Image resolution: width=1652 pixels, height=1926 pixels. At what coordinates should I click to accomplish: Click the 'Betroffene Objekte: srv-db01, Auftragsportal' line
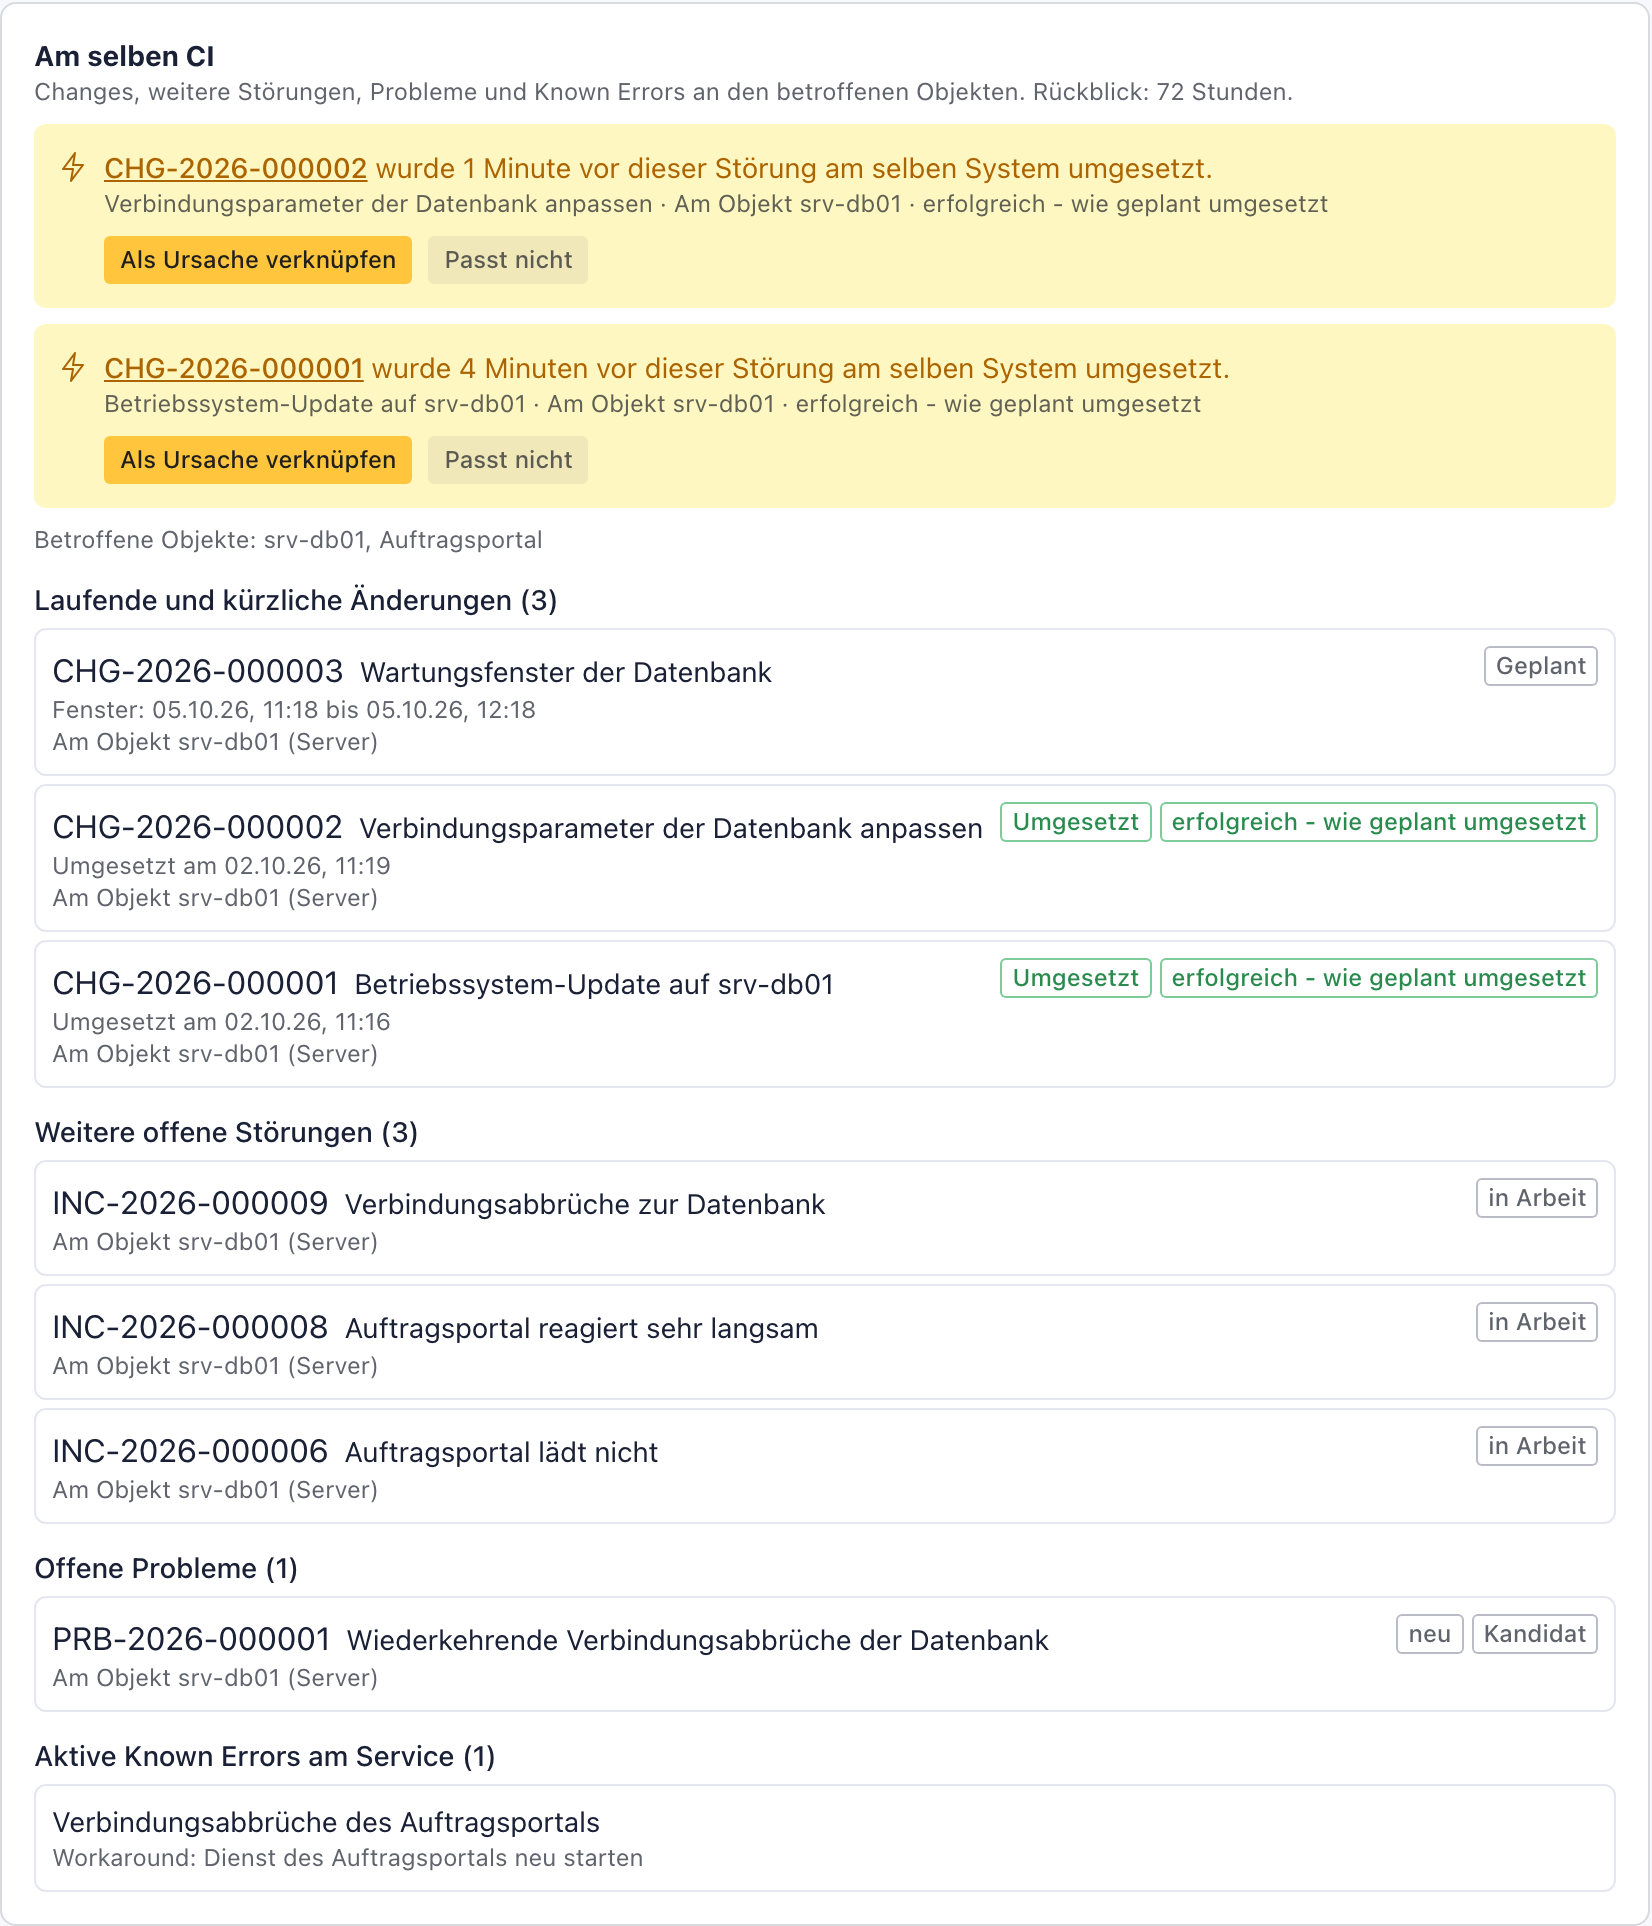[288, 540]
